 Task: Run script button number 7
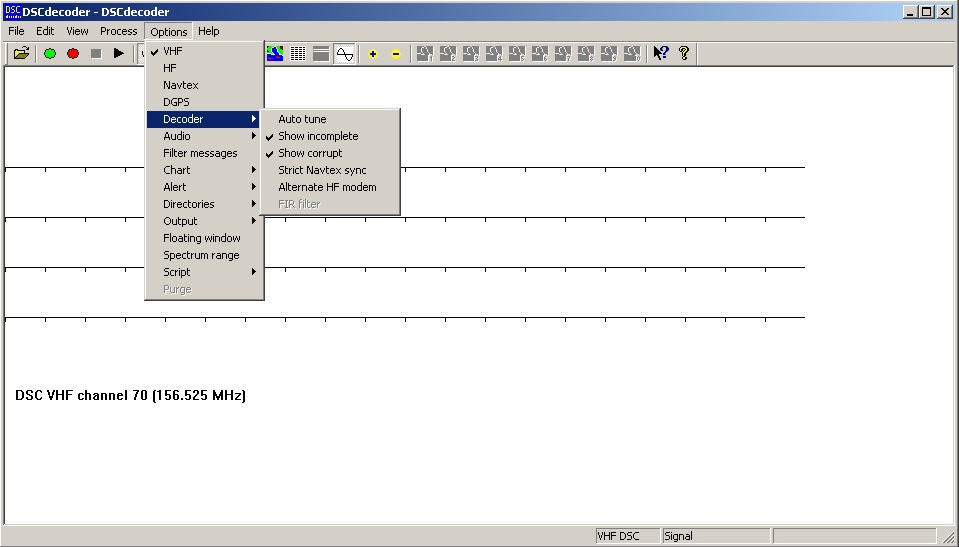tap(563, 54)
